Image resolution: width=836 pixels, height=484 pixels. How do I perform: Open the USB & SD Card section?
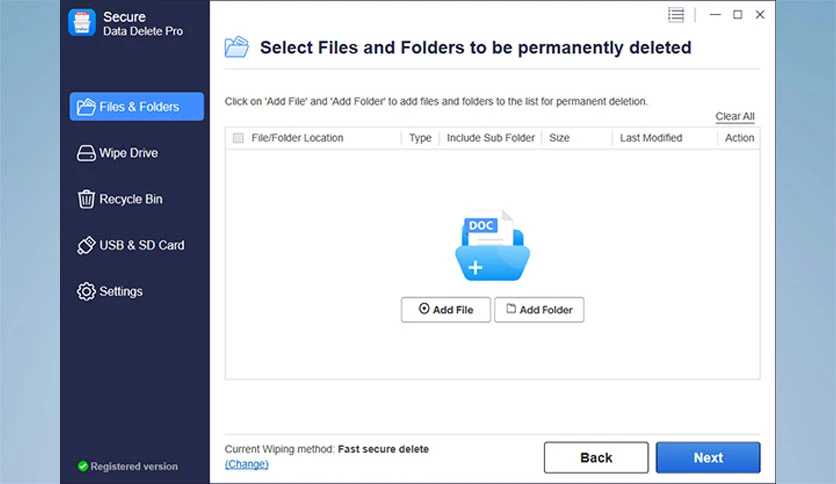tap(131, 245)
